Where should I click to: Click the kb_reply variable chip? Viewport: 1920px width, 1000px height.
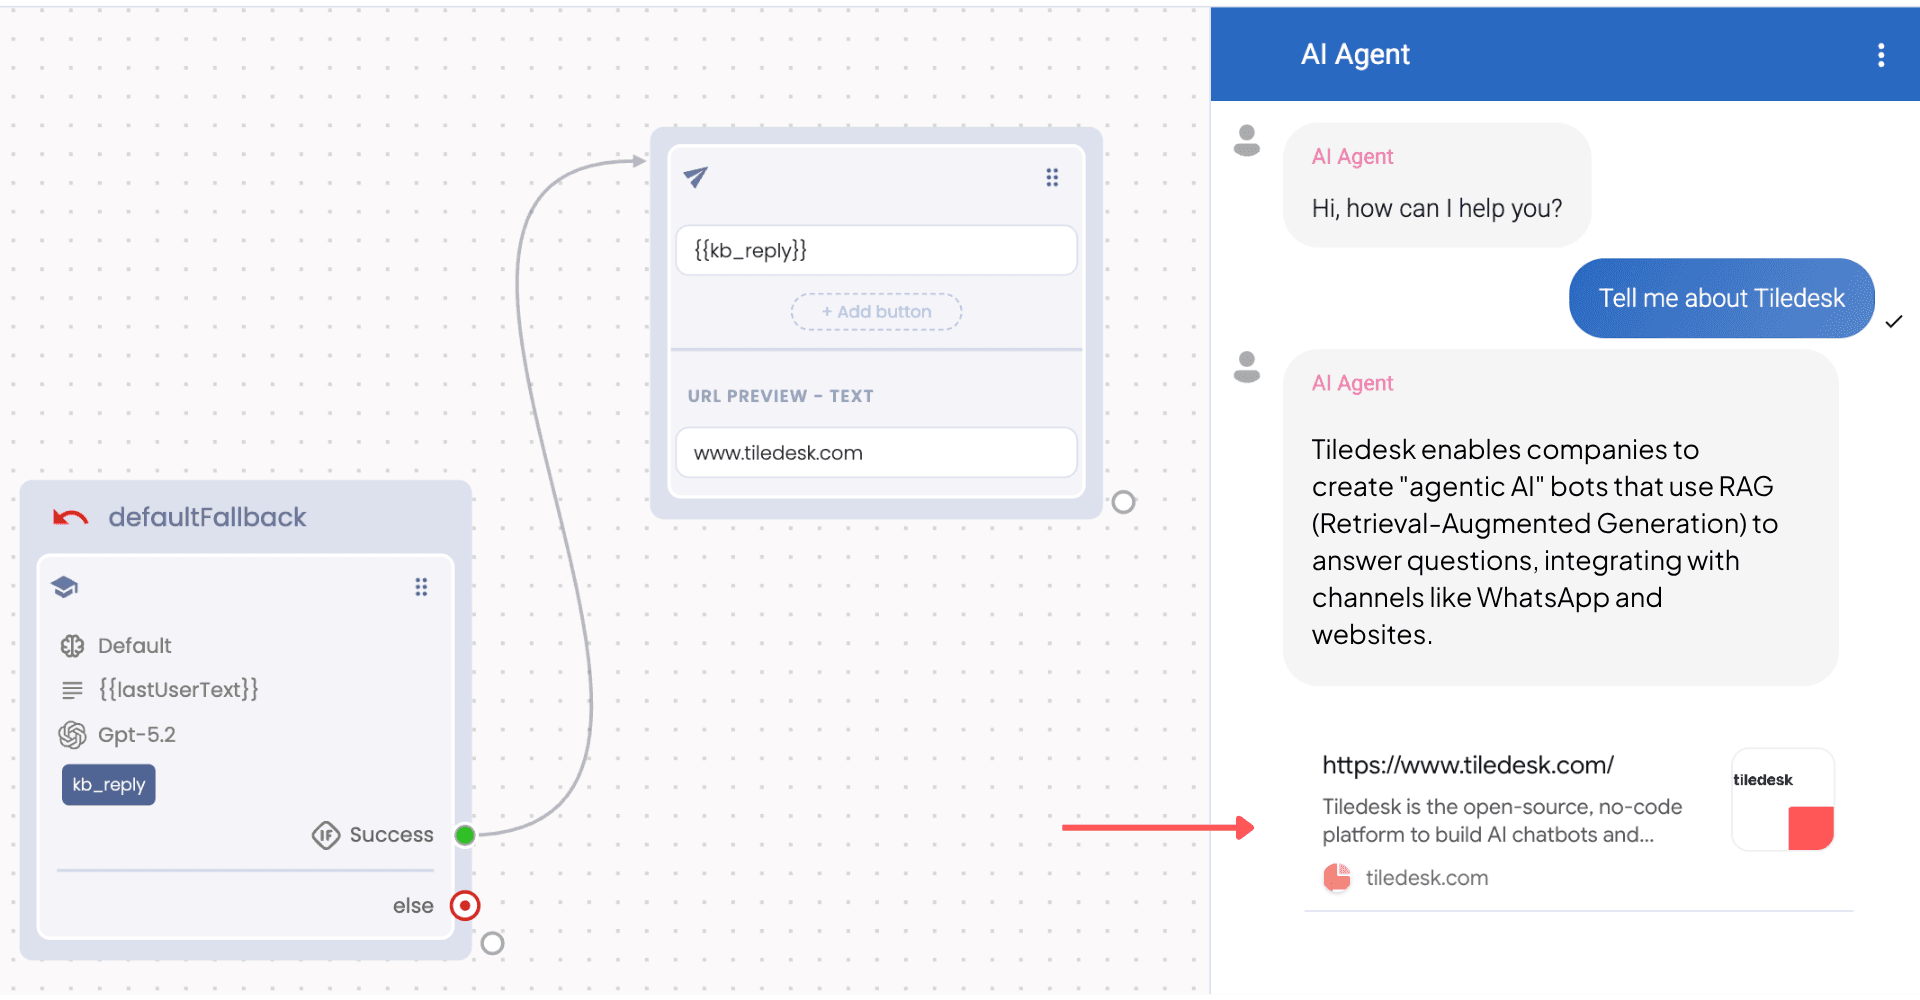click(x=109, y=785)
